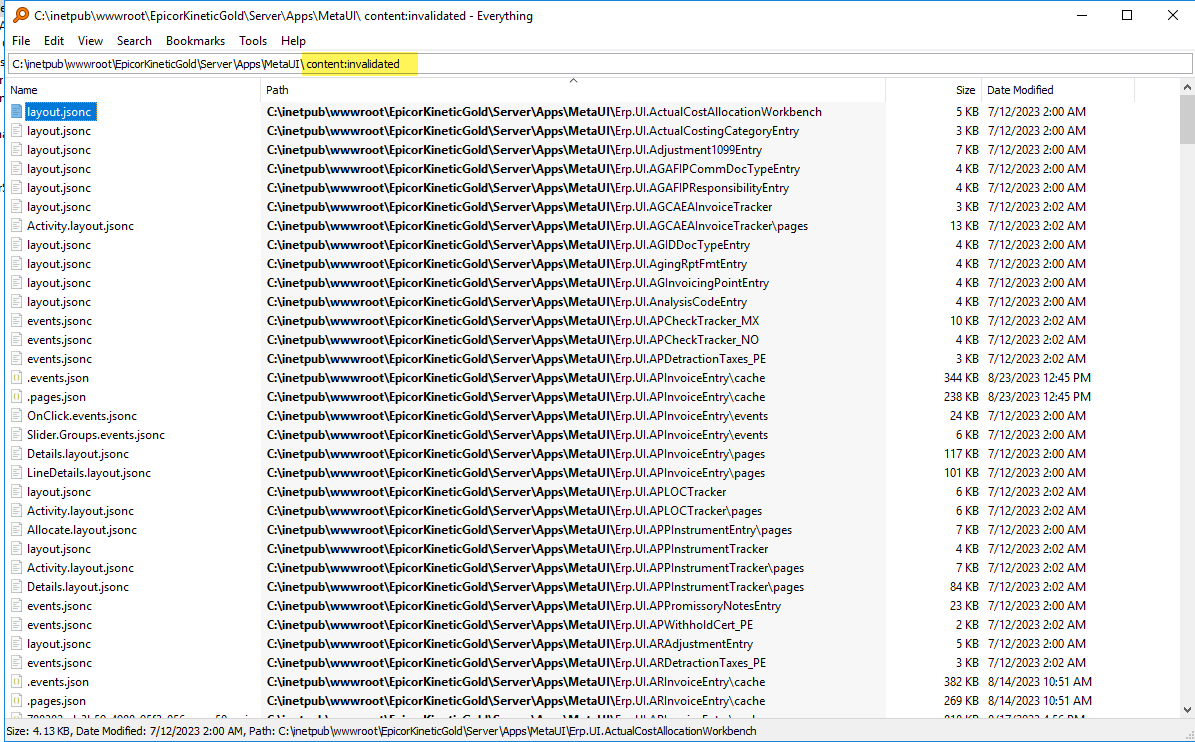Select Details.layout.jsonc in APInvoiceEntry\pages

point(78,454)
